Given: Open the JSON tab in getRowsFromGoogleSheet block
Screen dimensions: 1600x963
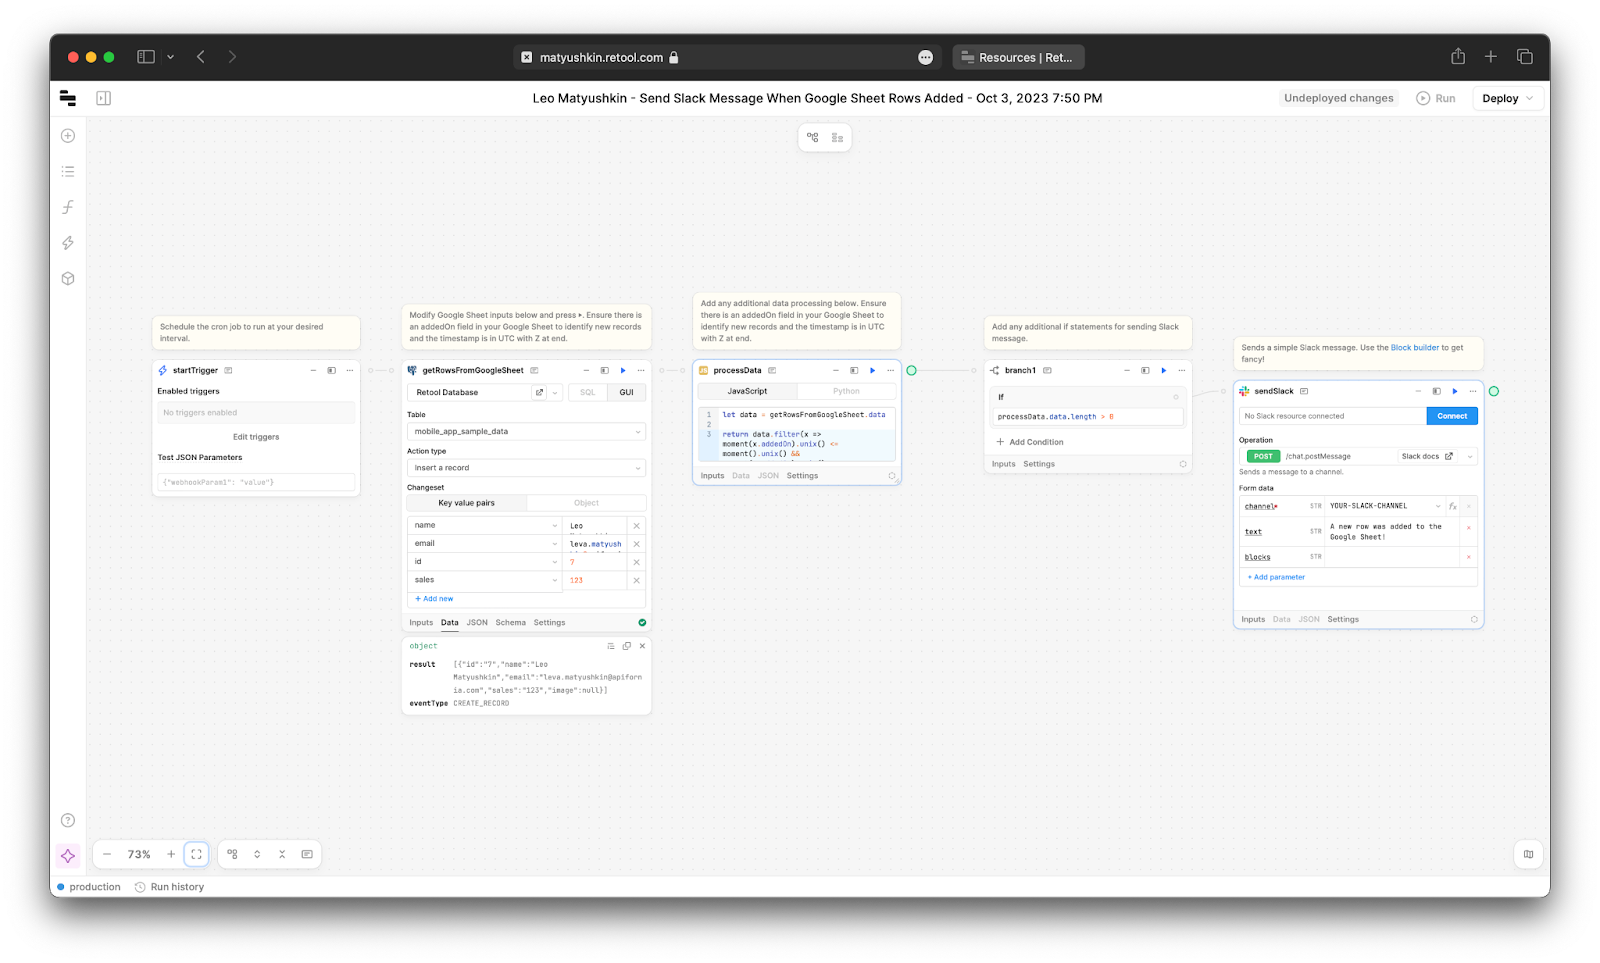Looking at the screenshot, I should coord(477,623).
